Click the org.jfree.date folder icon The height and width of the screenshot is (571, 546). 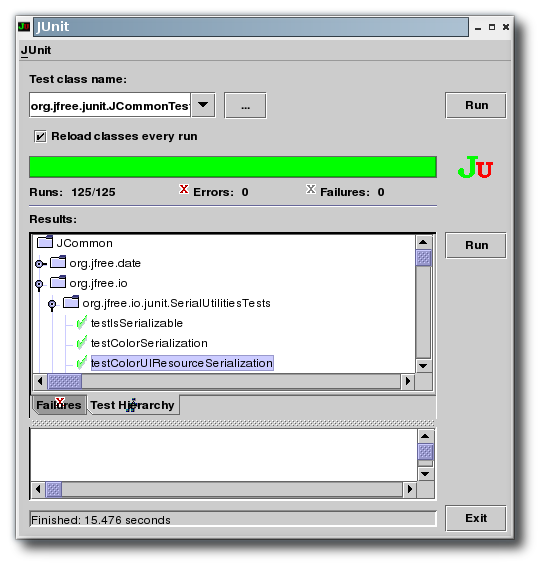(x=58, y=262)
